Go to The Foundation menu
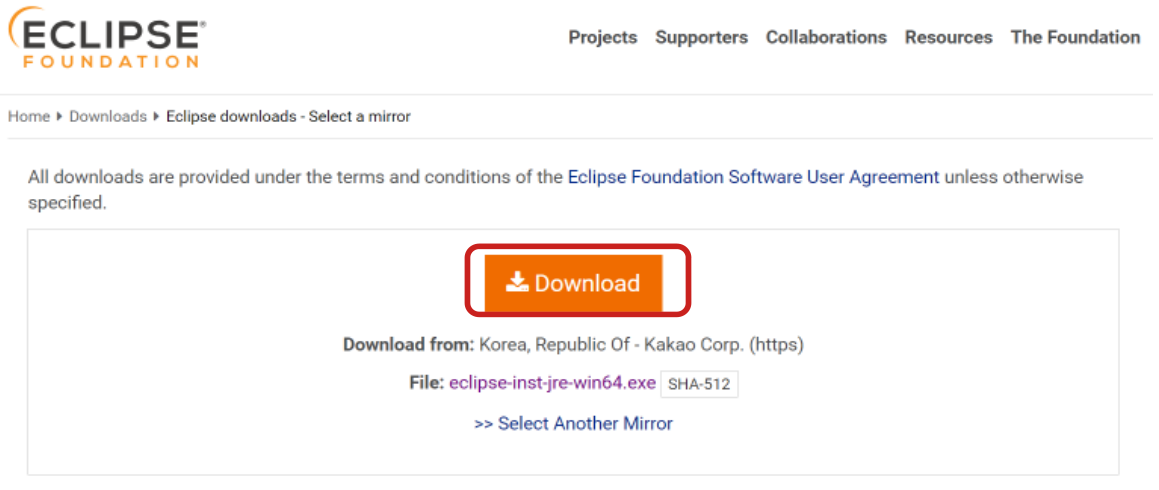1159x490 pixels. 1075,37
